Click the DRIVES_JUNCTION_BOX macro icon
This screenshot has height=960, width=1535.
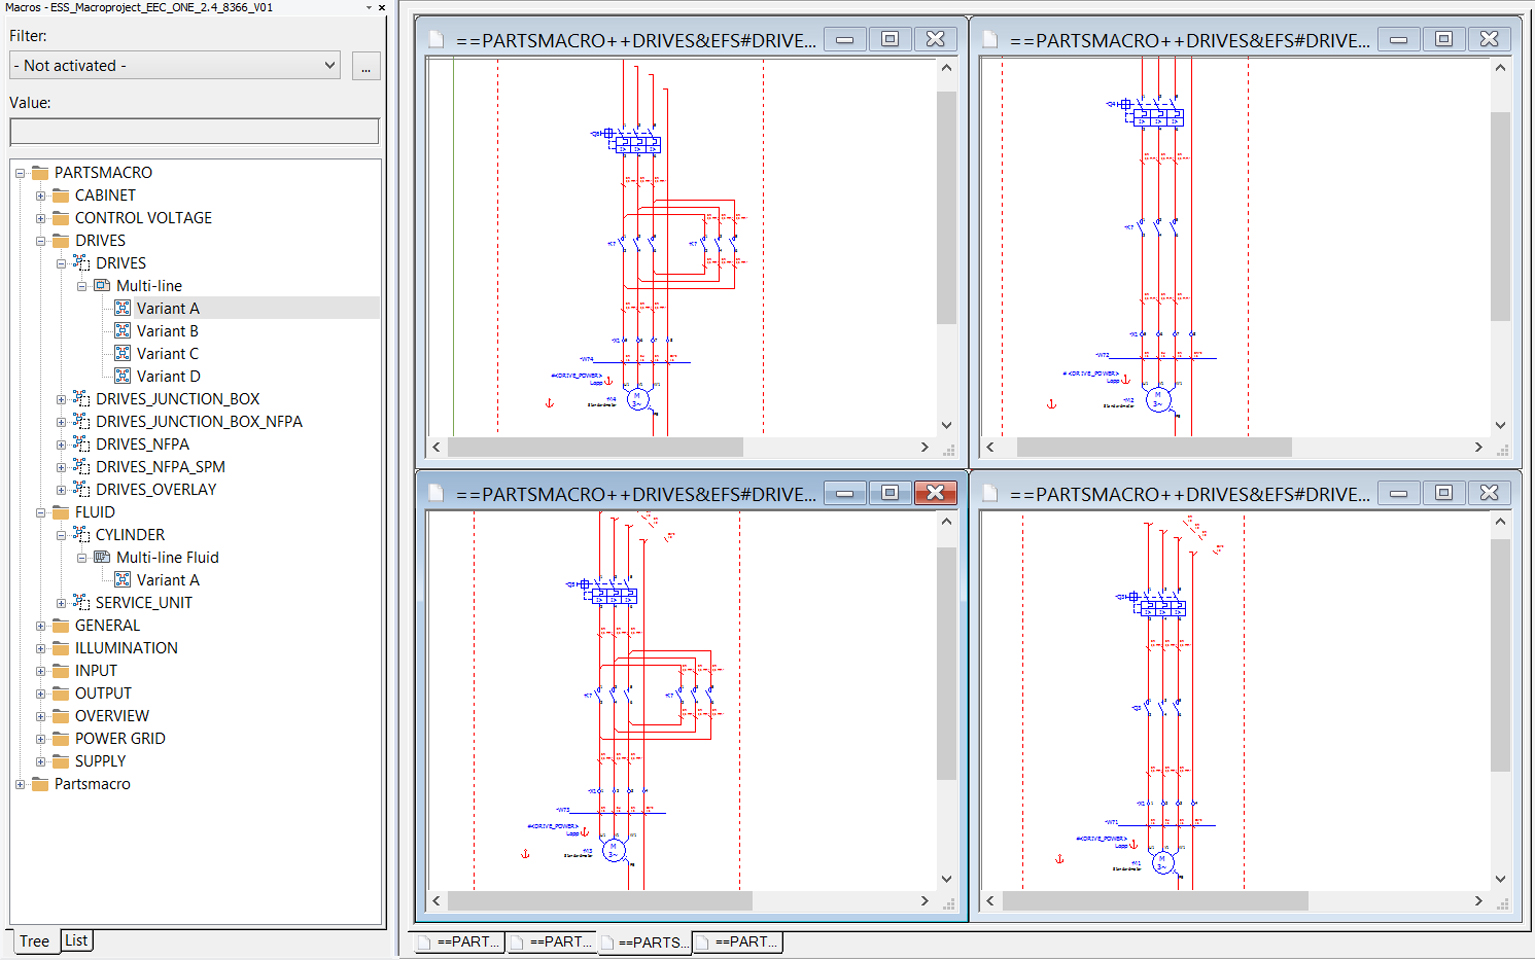pos(81,398)
